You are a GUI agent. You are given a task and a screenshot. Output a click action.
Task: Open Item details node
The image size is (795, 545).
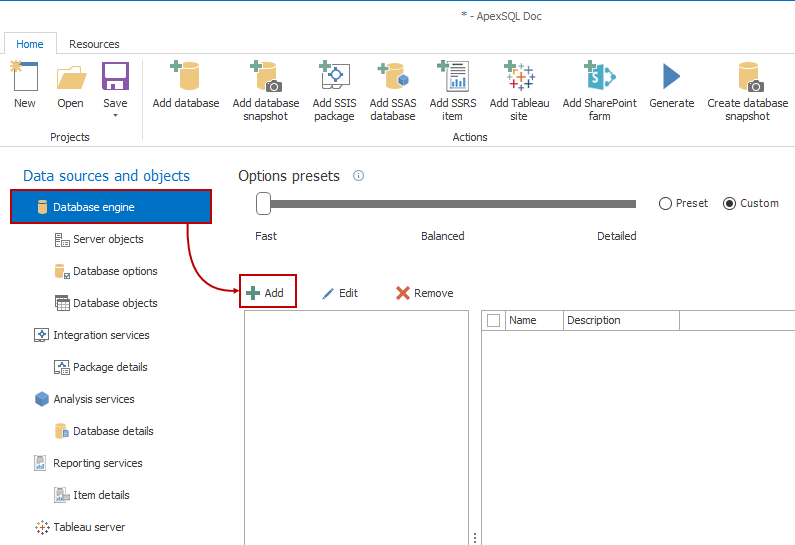92,495
